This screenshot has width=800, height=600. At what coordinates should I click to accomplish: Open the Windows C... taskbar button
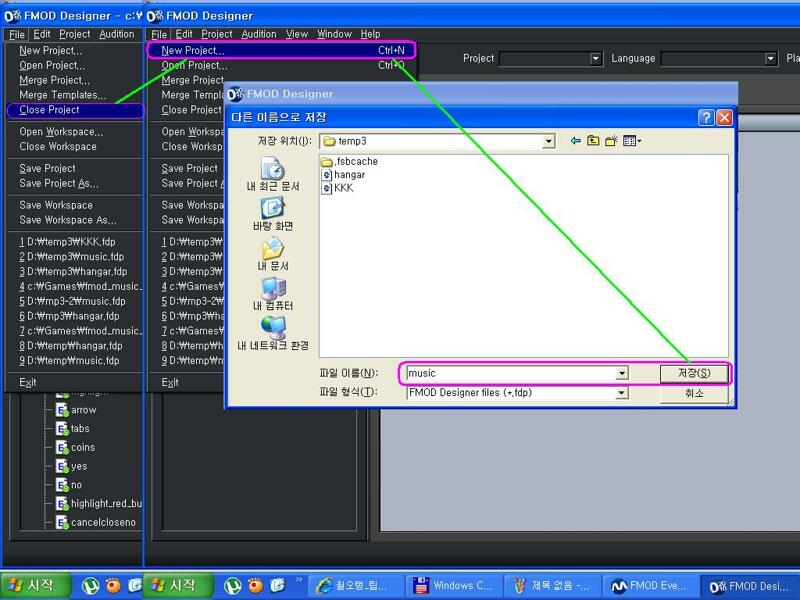point(455,586)
